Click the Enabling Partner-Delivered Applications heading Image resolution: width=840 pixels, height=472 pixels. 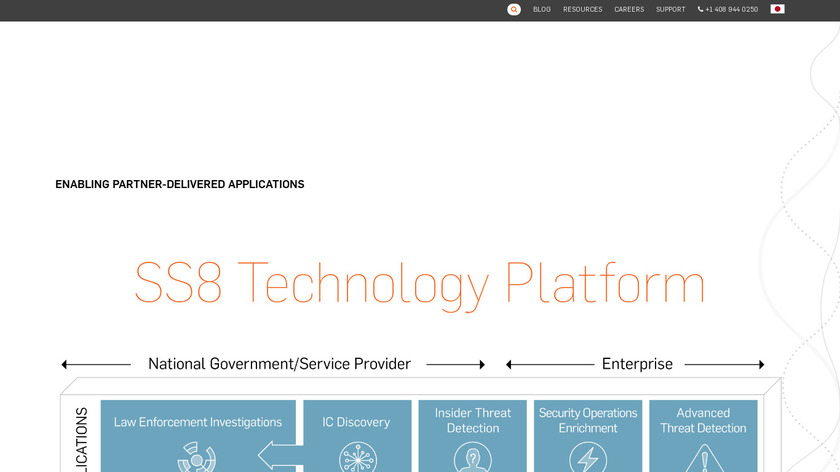click(179, 184)
